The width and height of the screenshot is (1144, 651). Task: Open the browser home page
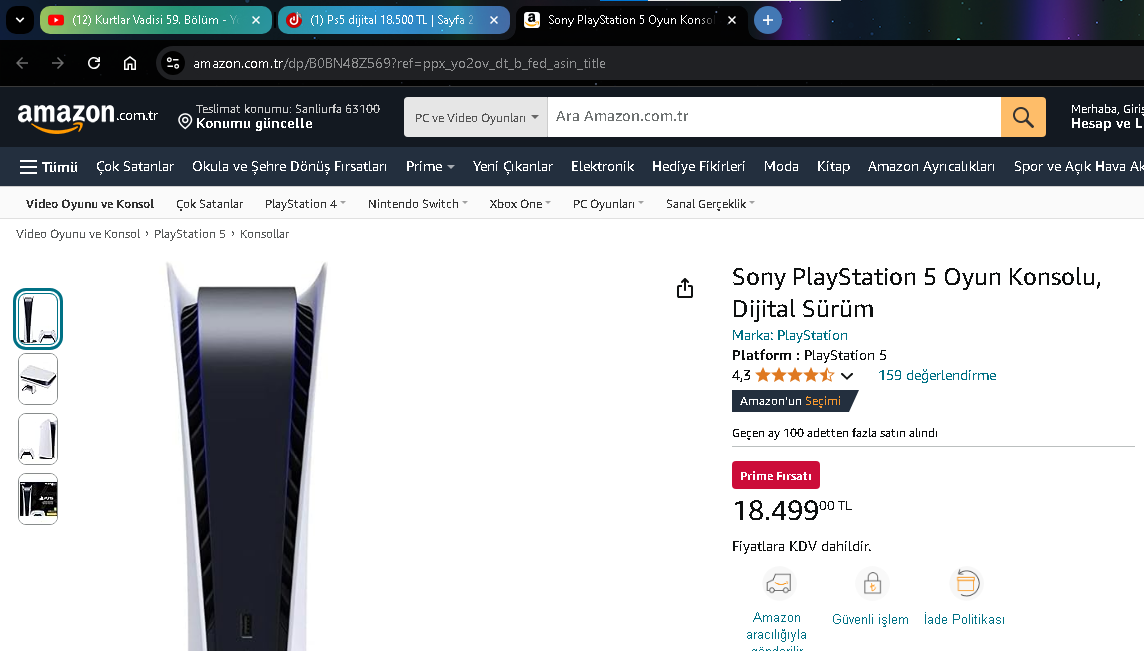point(130,63)
